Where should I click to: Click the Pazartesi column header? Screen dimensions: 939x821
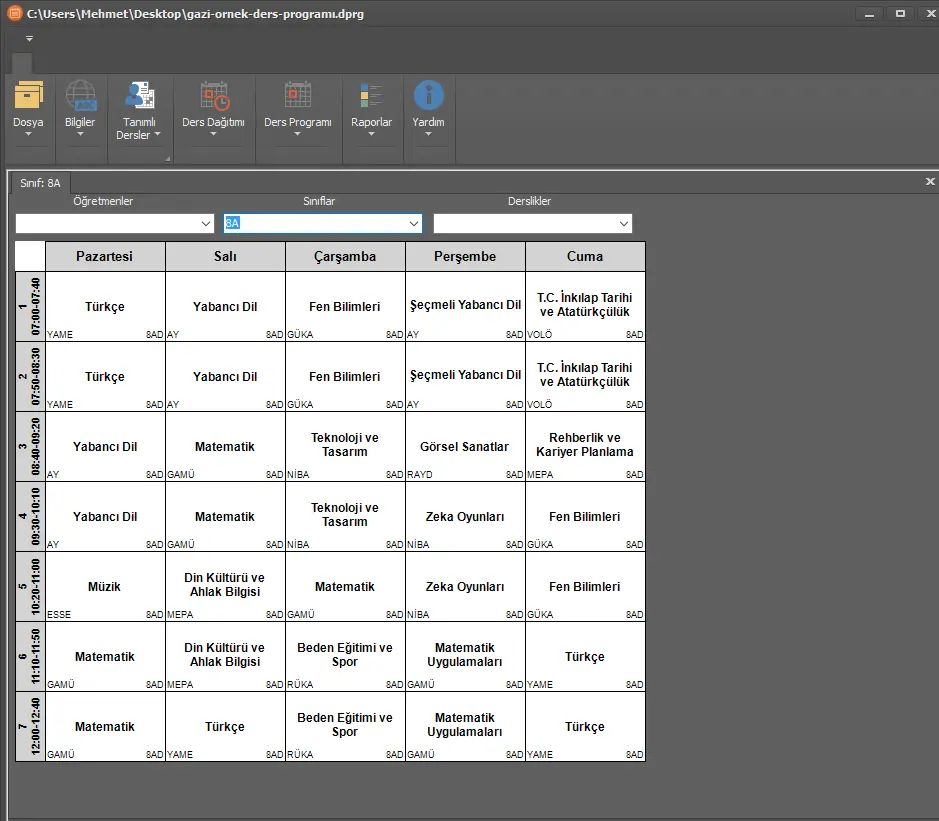(x=105, y=256)
